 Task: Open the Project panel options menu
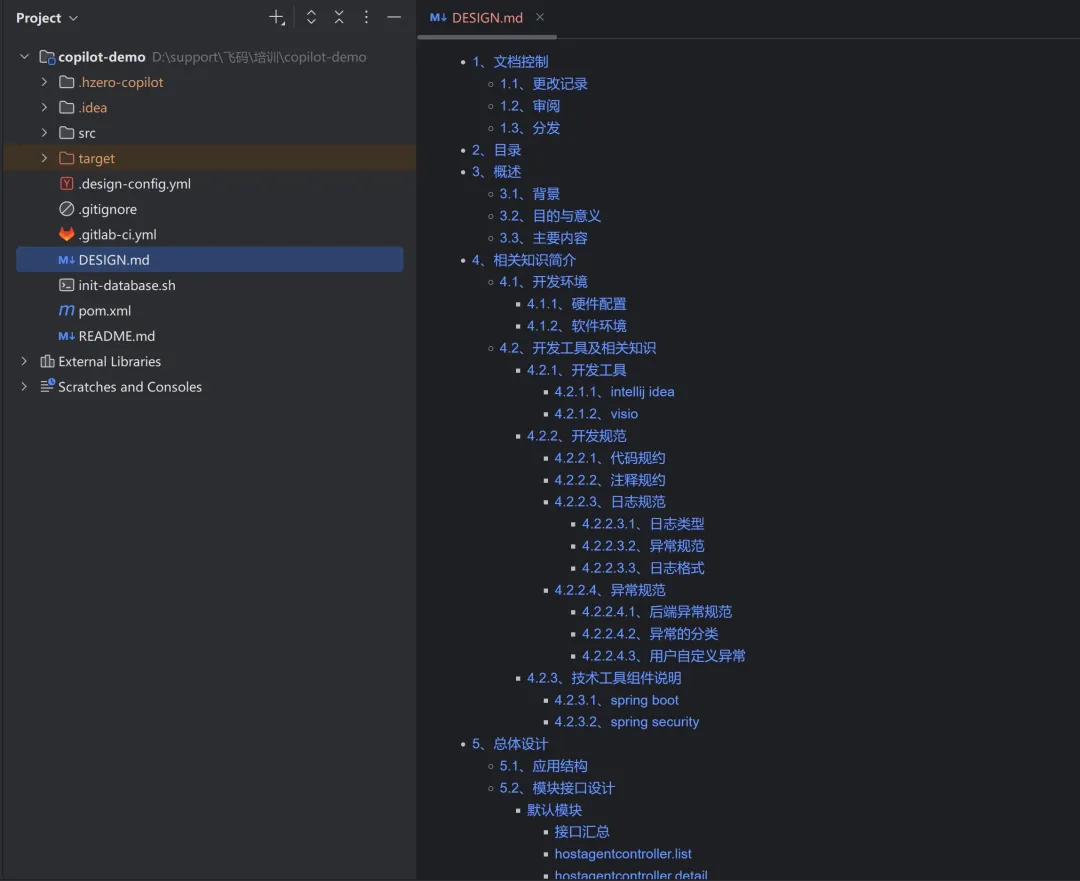pyautogui.click(x=366, y=18)
